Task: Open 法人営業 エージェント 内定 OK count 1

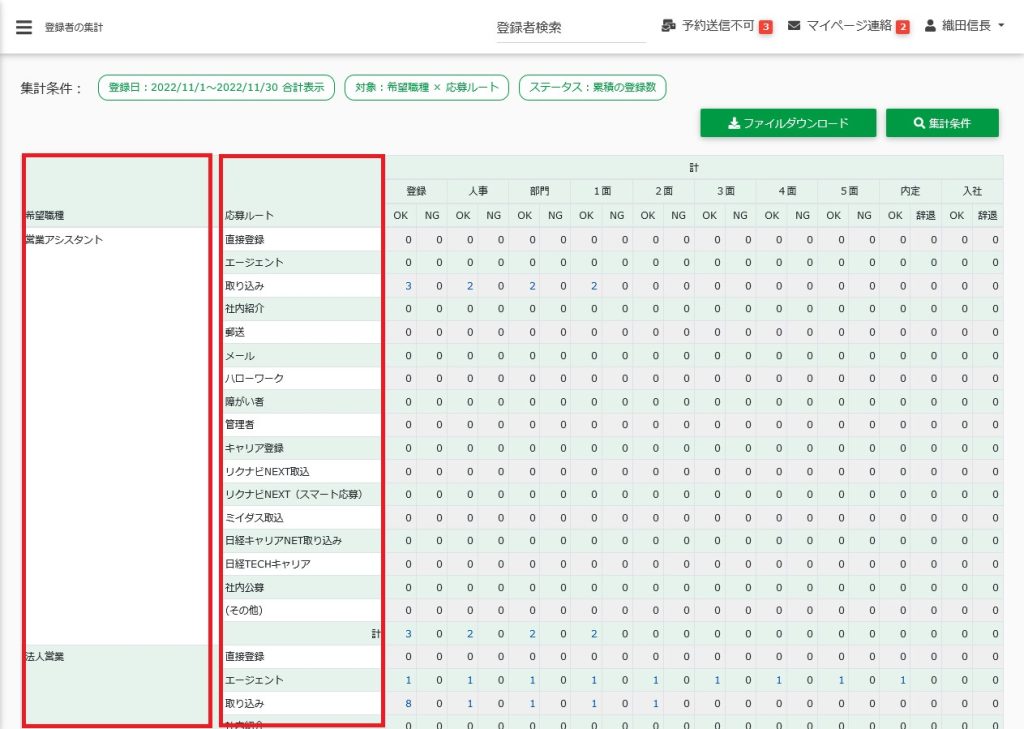Action: [x=903, y=680]
